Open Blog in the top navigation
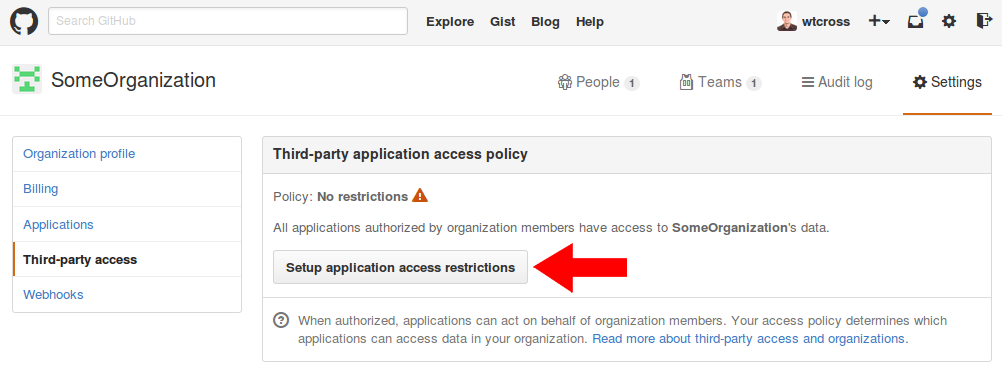The height and width of the screenshot is (371, 1002). 545,22
